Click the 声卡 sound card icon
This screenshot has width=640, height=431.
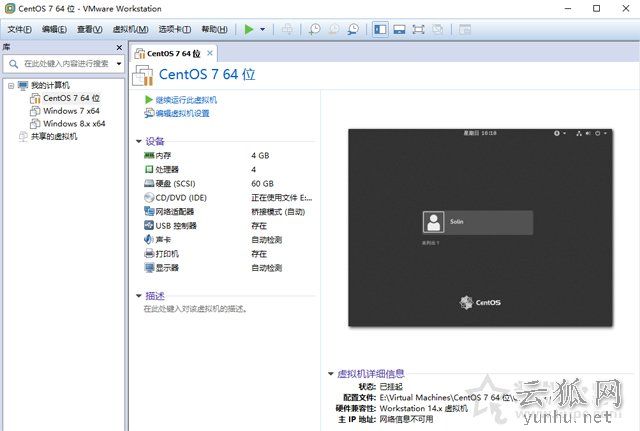click(149, 240)
